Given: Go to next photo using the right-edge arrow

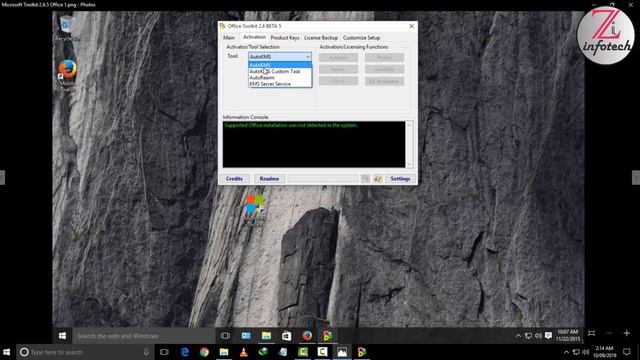Looking at the screenshot, I should tap(636, 178).
